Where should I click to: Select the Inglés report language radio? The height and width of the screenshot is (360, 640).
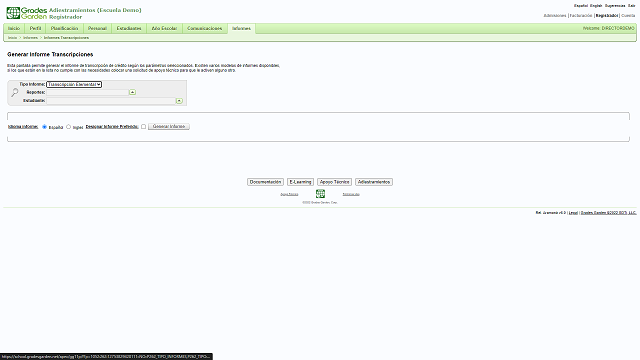pyautogui.click(x=69, y=127)
